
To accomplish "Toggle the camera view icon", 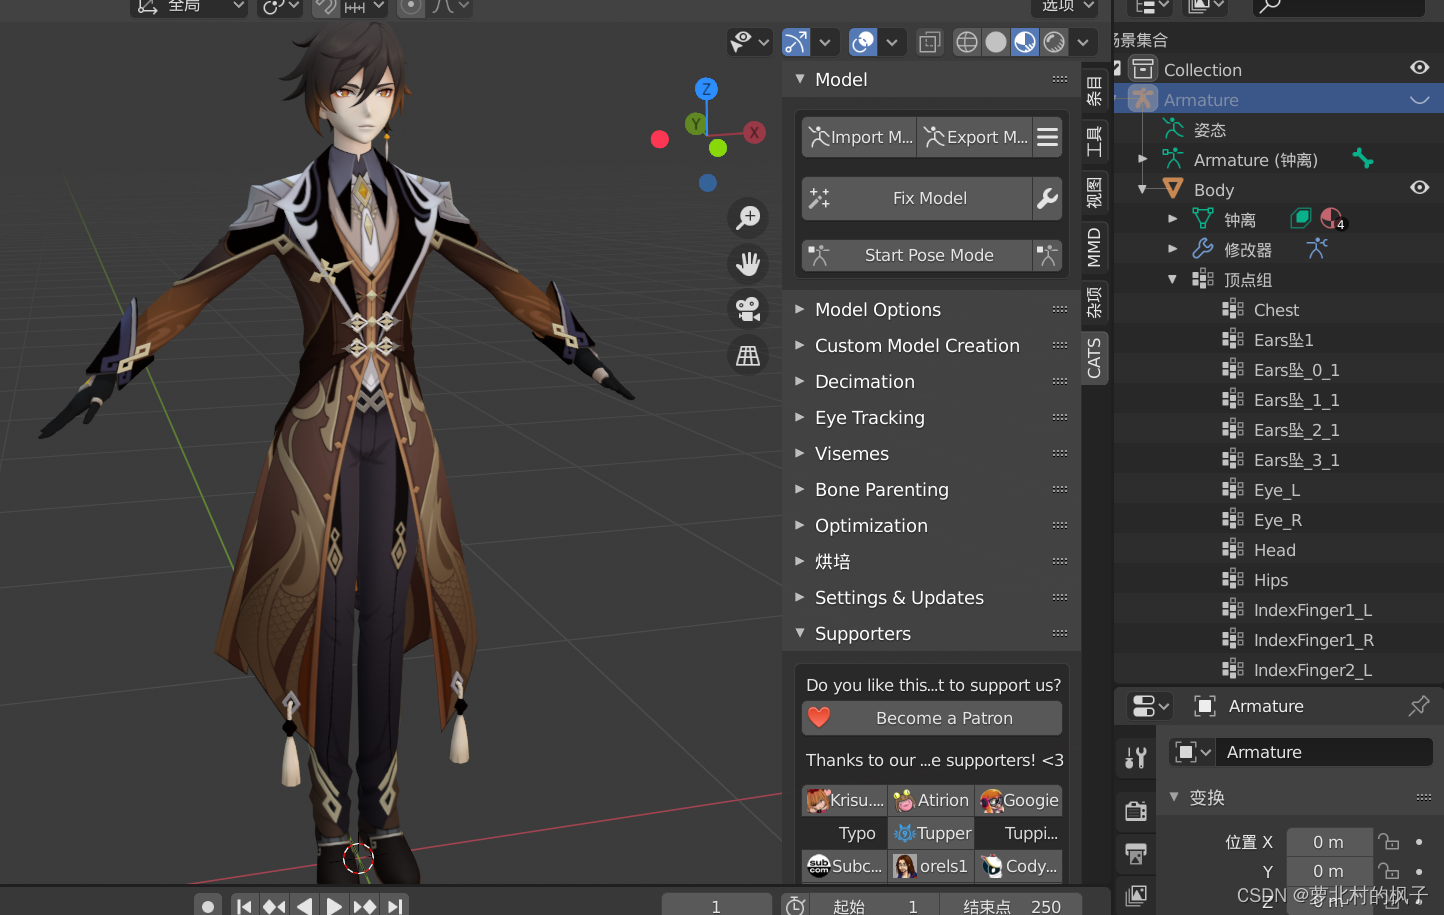I will [x=748, y=309].
